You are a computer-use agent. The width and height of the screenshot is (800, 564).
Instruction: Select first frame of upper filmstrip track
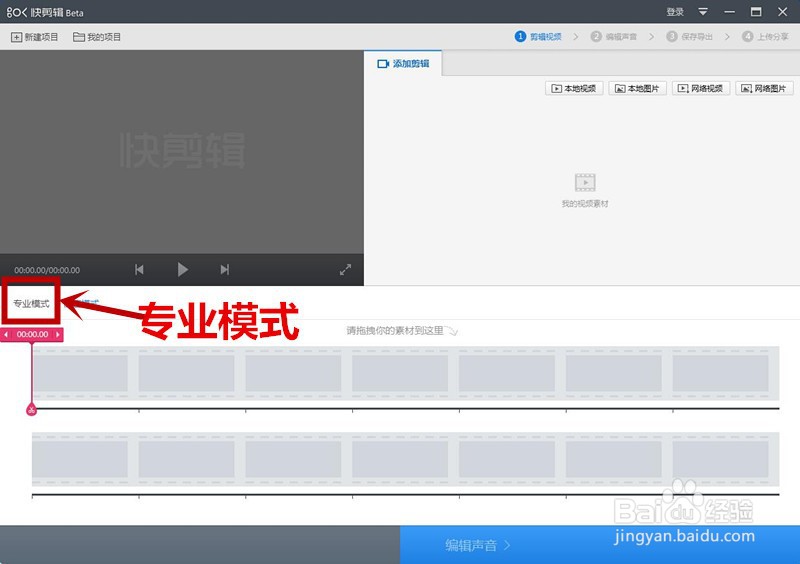(80, 374)
